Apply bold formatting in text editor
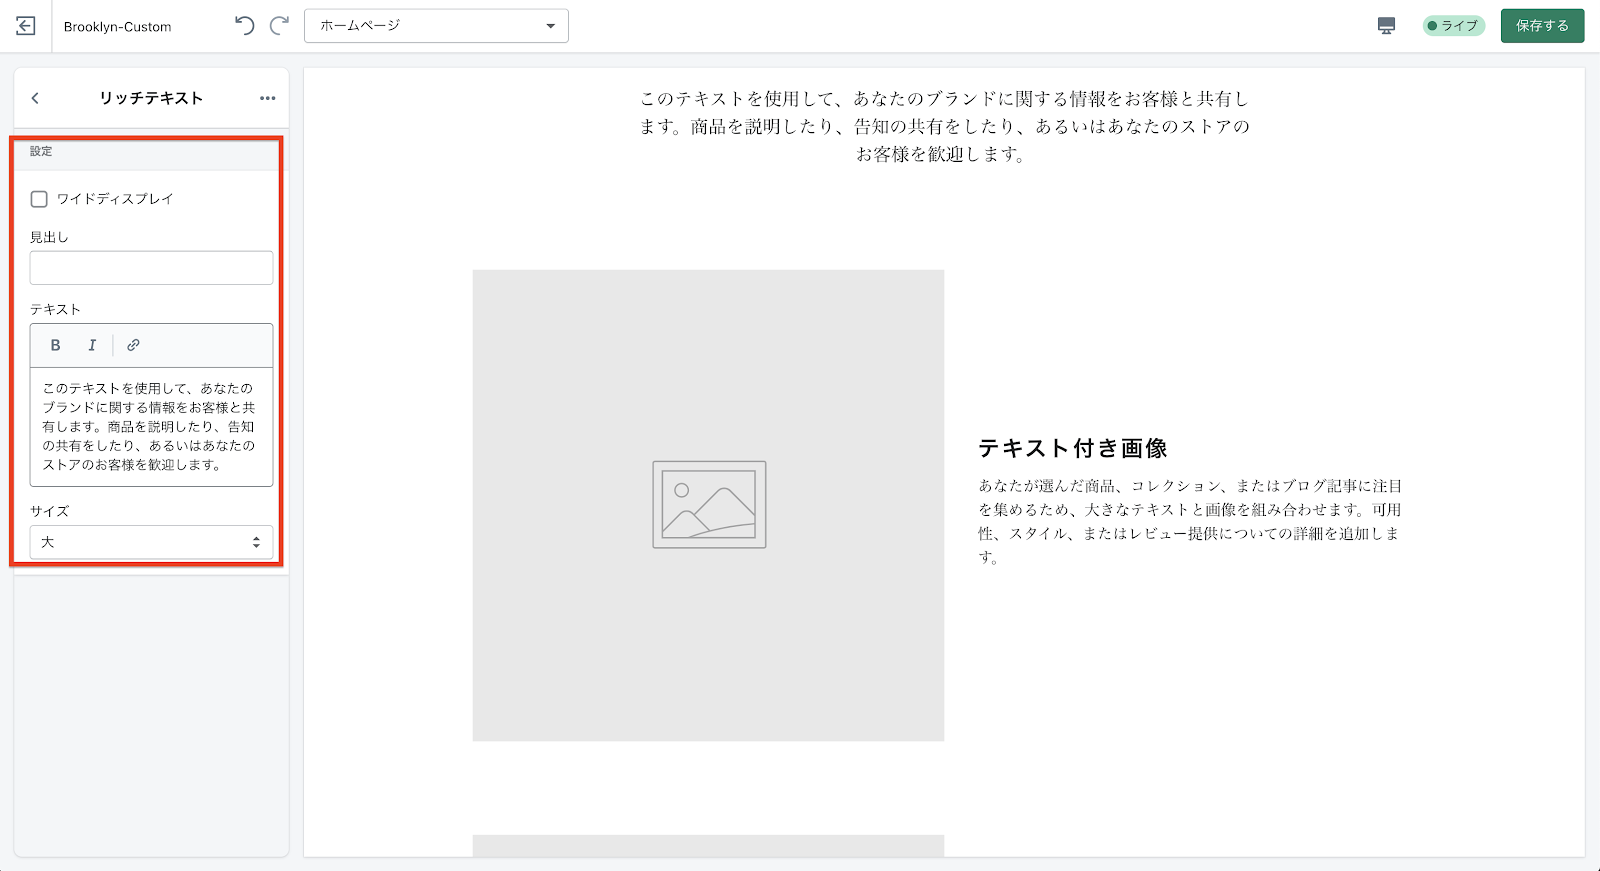The height and width of the screenshot is (871, 1600). pyautogui.click(x=56, y=345)
